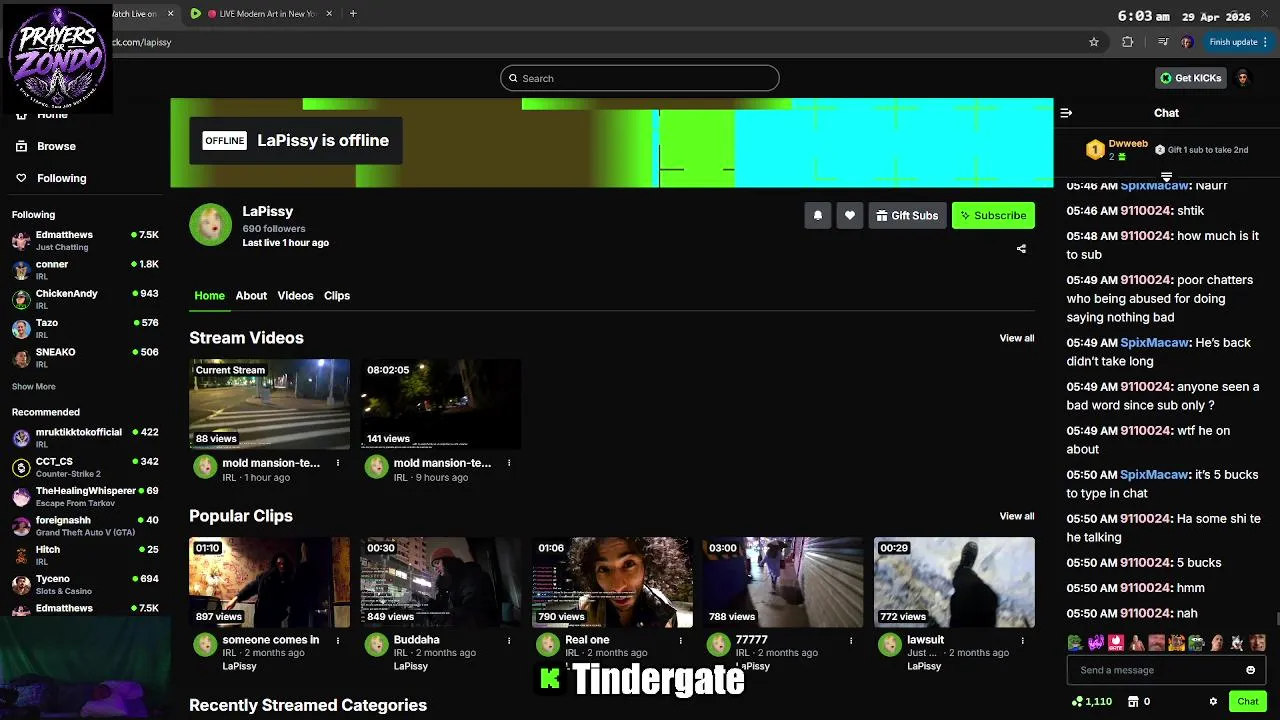Open Following in the left sidebar
This screenshot has width=1280, height=720.
62,178
